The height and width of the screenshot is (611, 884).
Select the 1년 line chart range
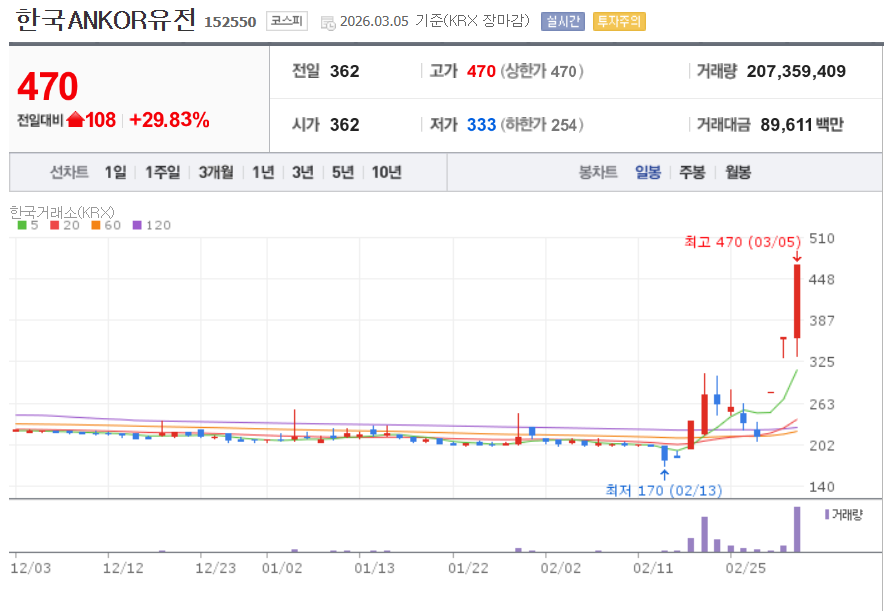pyautogui.click(x=263, y=172)
